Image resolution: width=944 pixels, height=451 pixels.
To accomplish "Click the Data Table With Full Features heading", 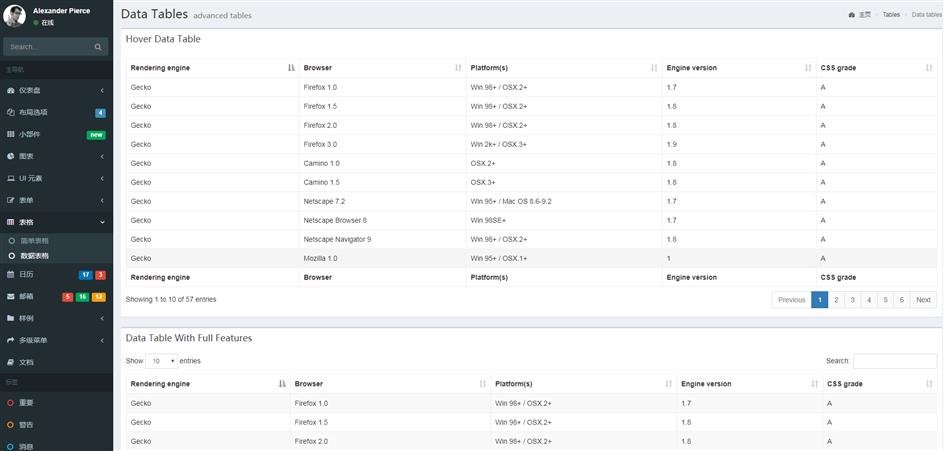I will pyautogui.click(x=189, y=338).
